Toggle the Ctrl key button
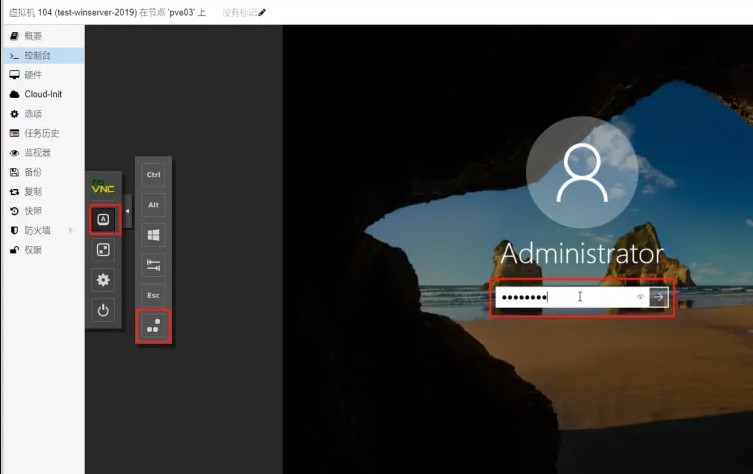The image size is (753, 474). coord(153,175)
